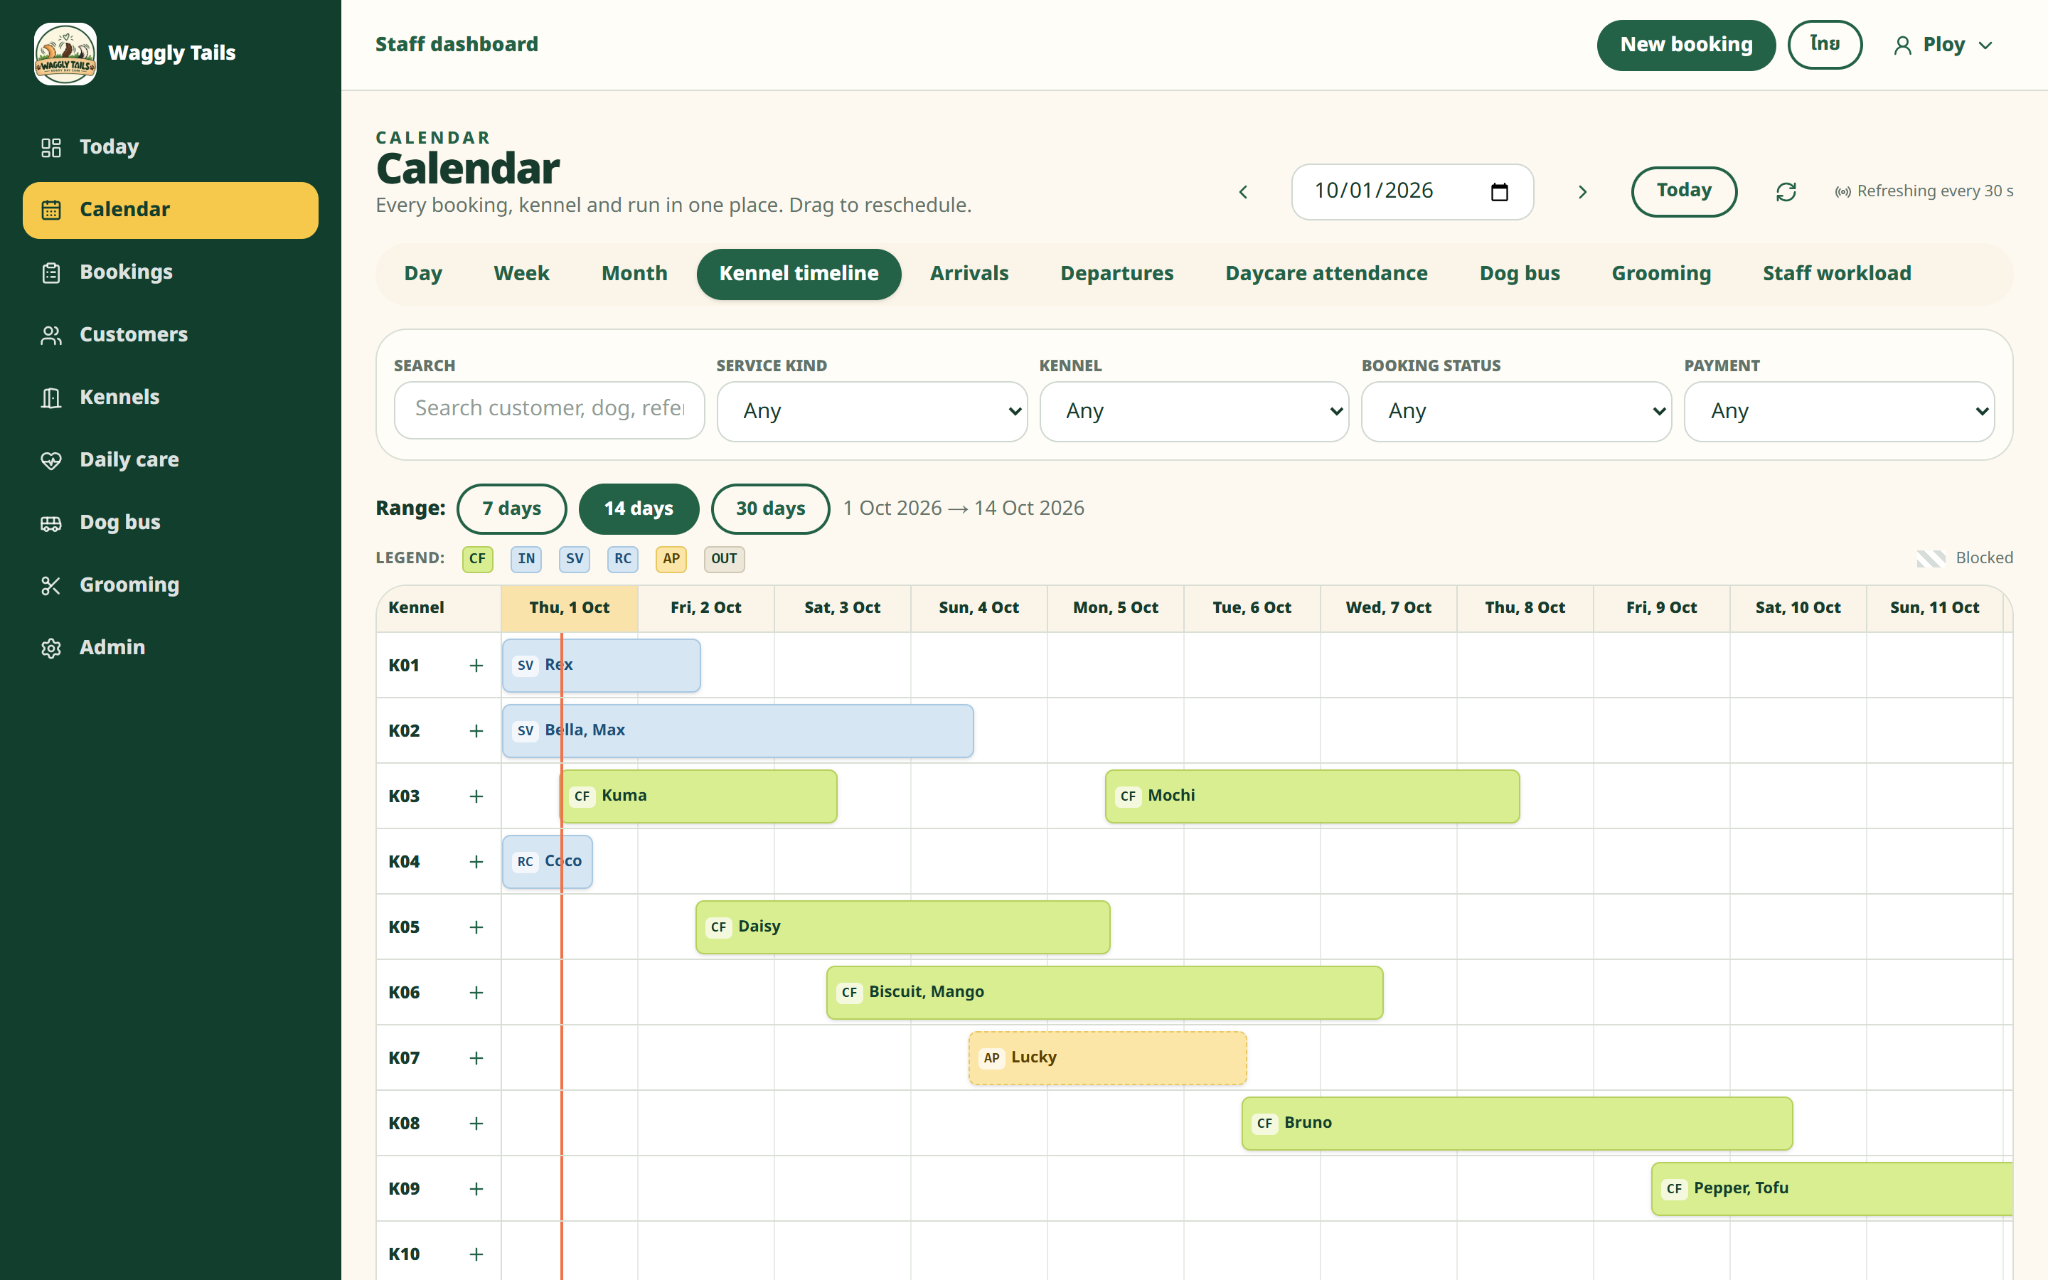Select the Calendar sidebar item
This screenshot has height=1280, width=2048.
click(170, 210)
